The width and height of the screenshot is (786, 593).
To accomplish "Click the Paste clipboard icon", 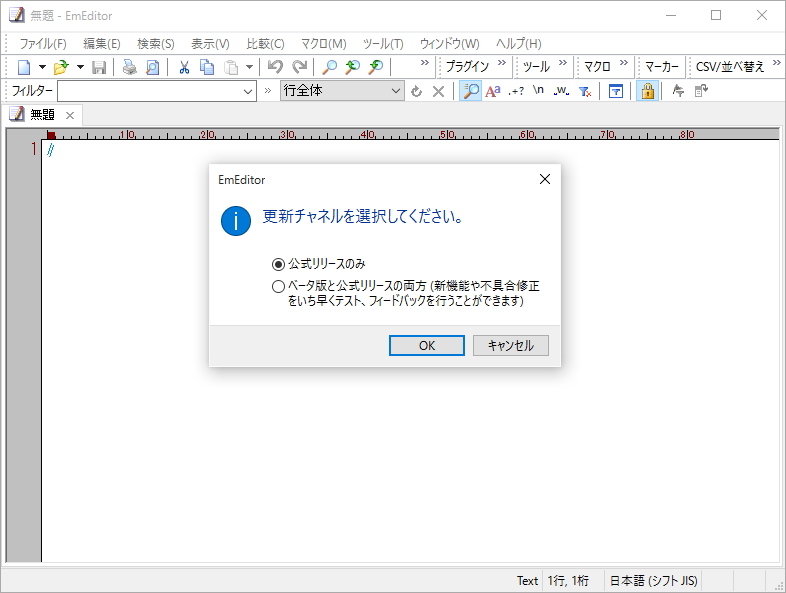I will [231, 67].
